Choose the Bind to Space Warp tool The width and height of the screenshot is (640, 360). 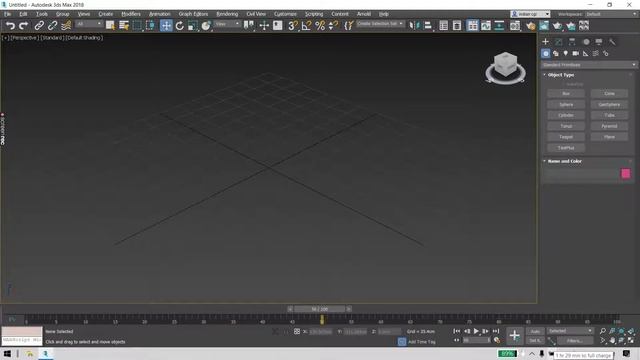click(x=66, y=26)
